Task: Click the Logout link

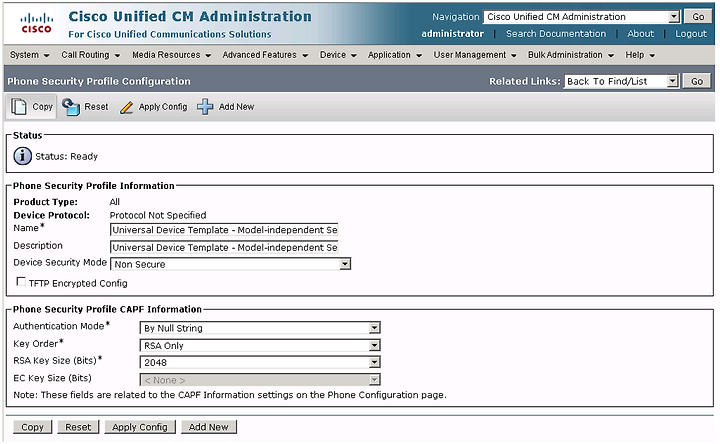Action: coord(691,34)
